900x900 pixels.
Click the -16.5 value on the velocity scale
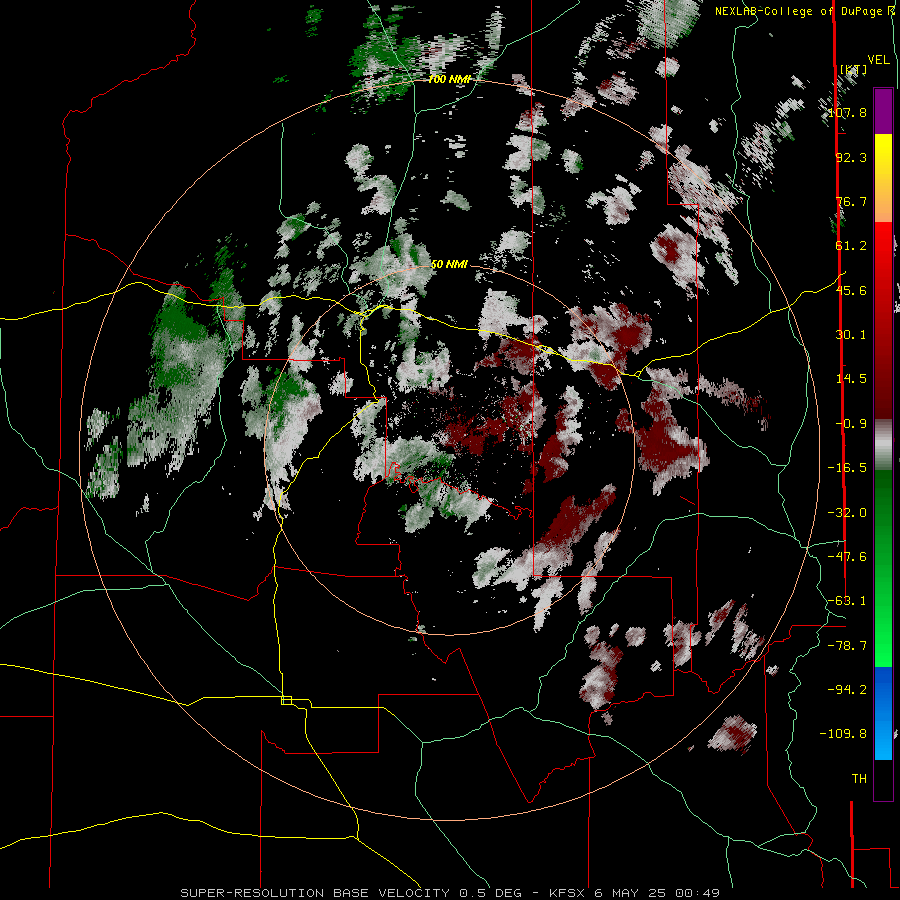pos(848,468)
